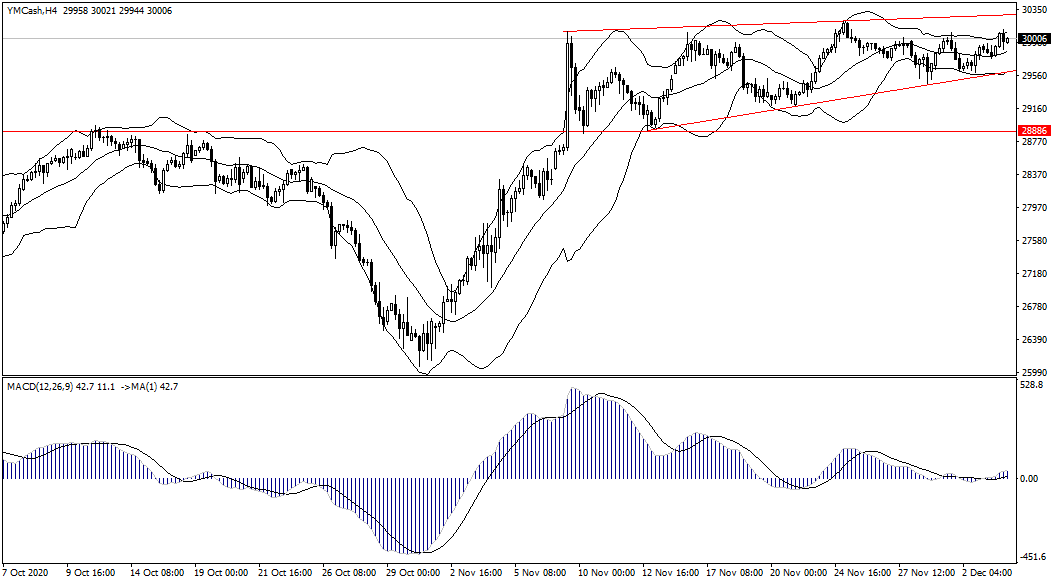
Task: Select the 25990 price scale label
Action: pos(1034,372)
